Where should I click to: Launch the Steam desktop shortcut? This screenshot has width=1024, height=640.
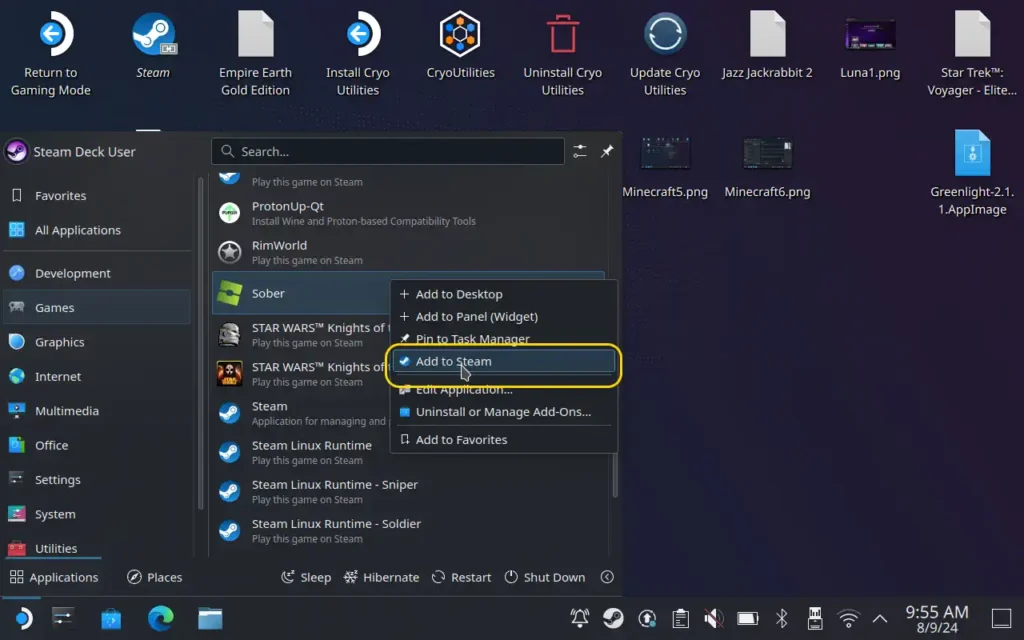click(x=153, y=44)
